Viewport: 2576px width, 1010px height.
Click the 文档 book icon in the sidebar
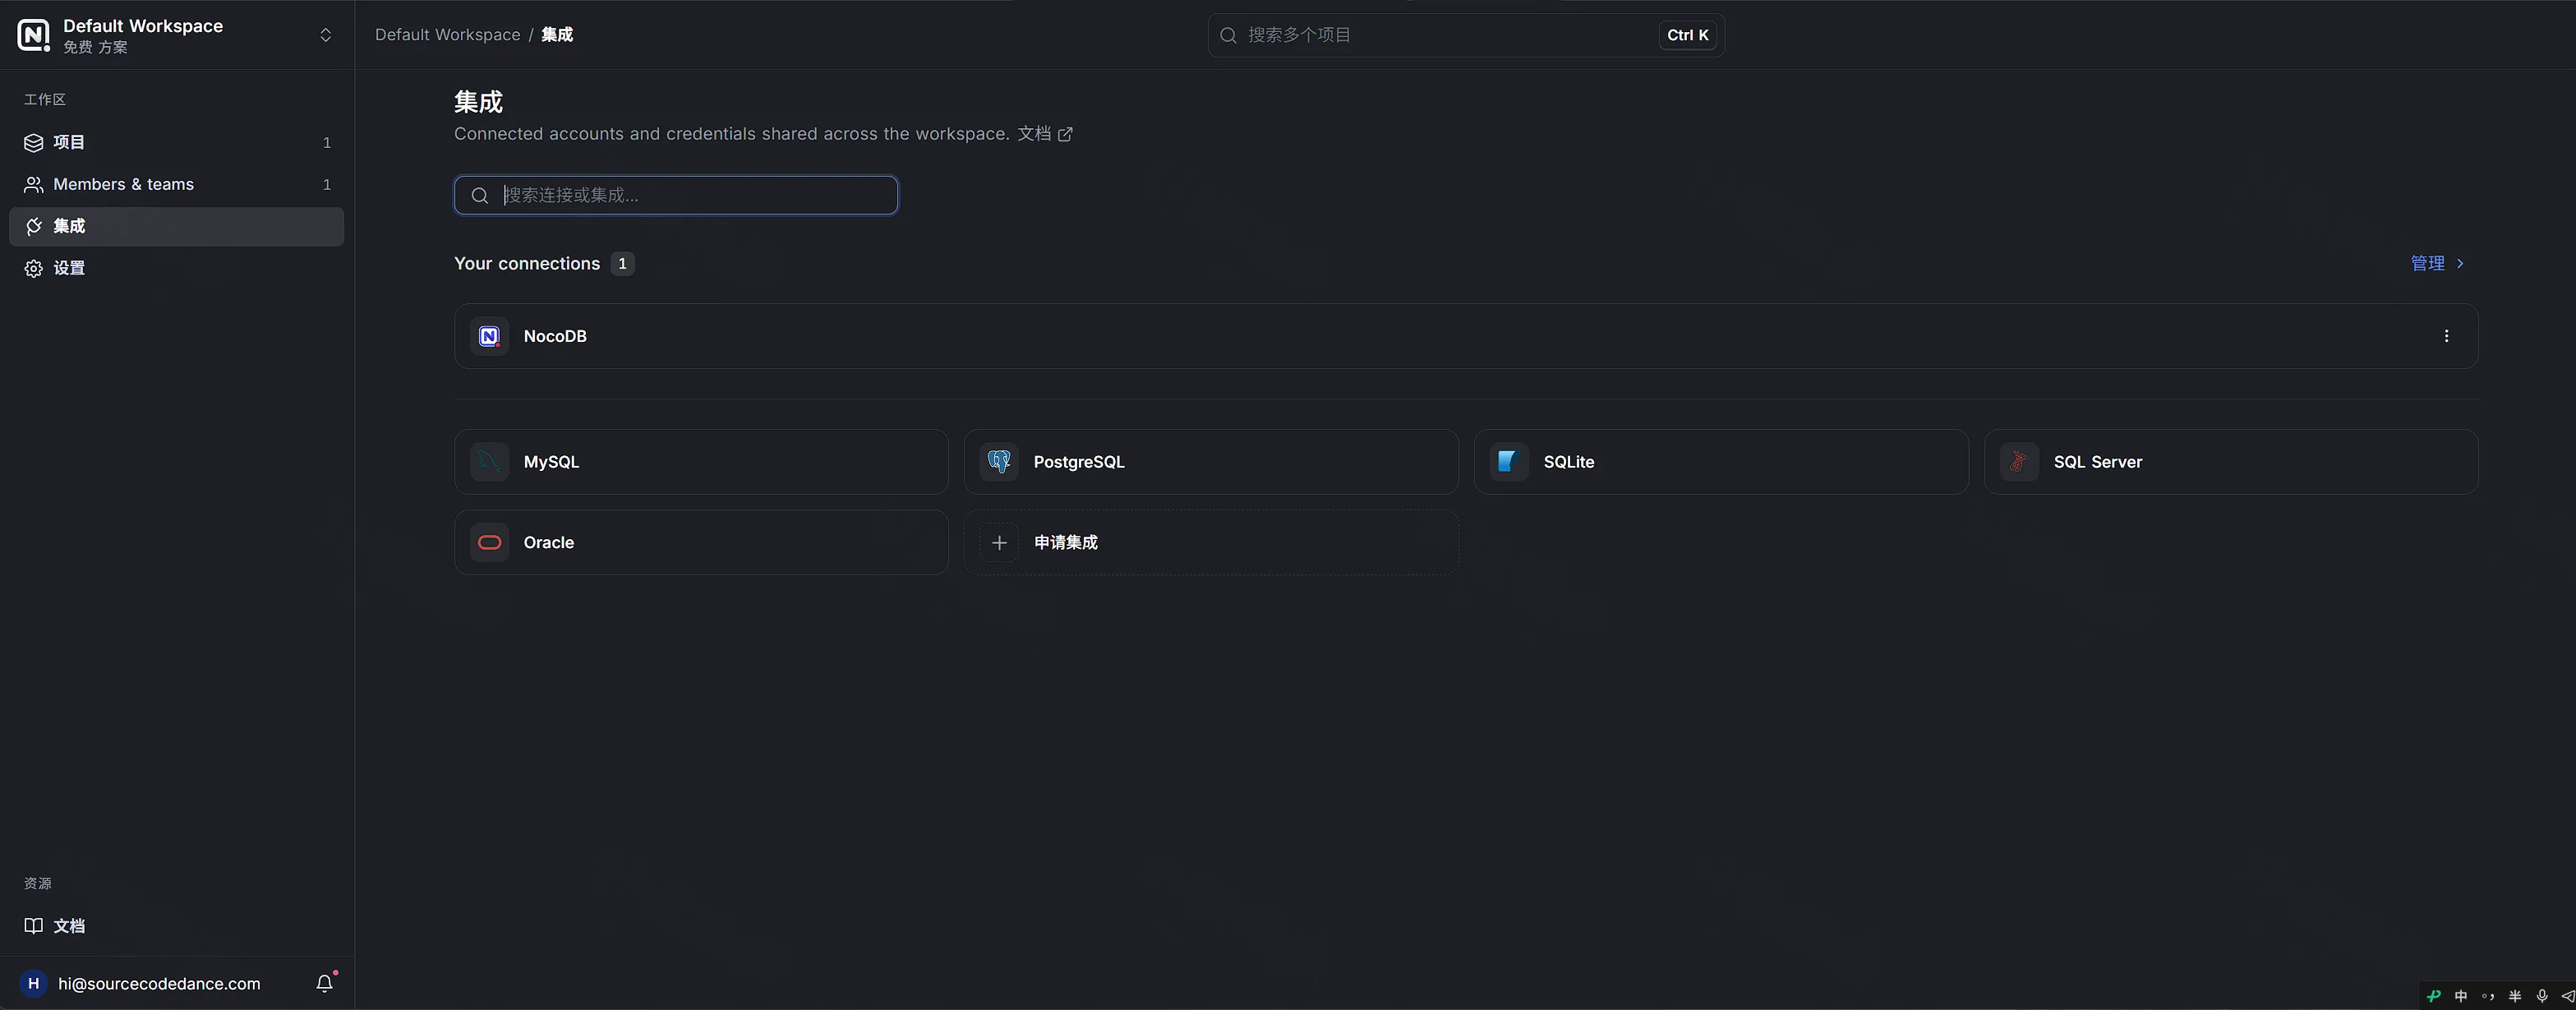coord(33,926)
